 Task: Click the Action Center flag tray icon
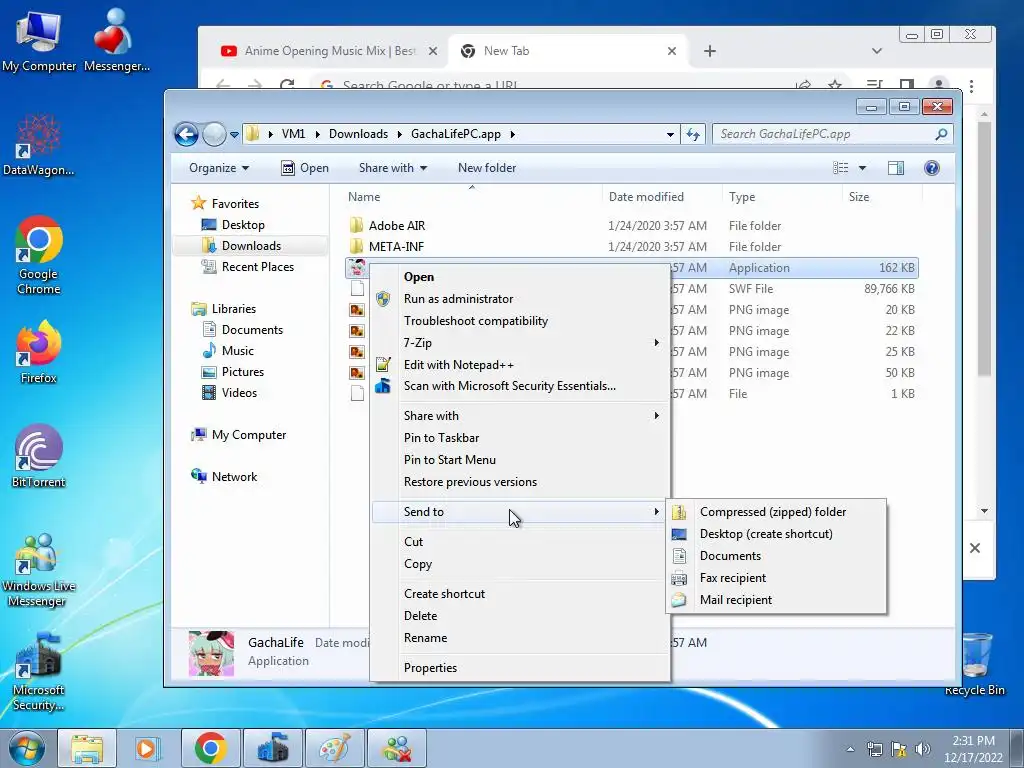899,749
